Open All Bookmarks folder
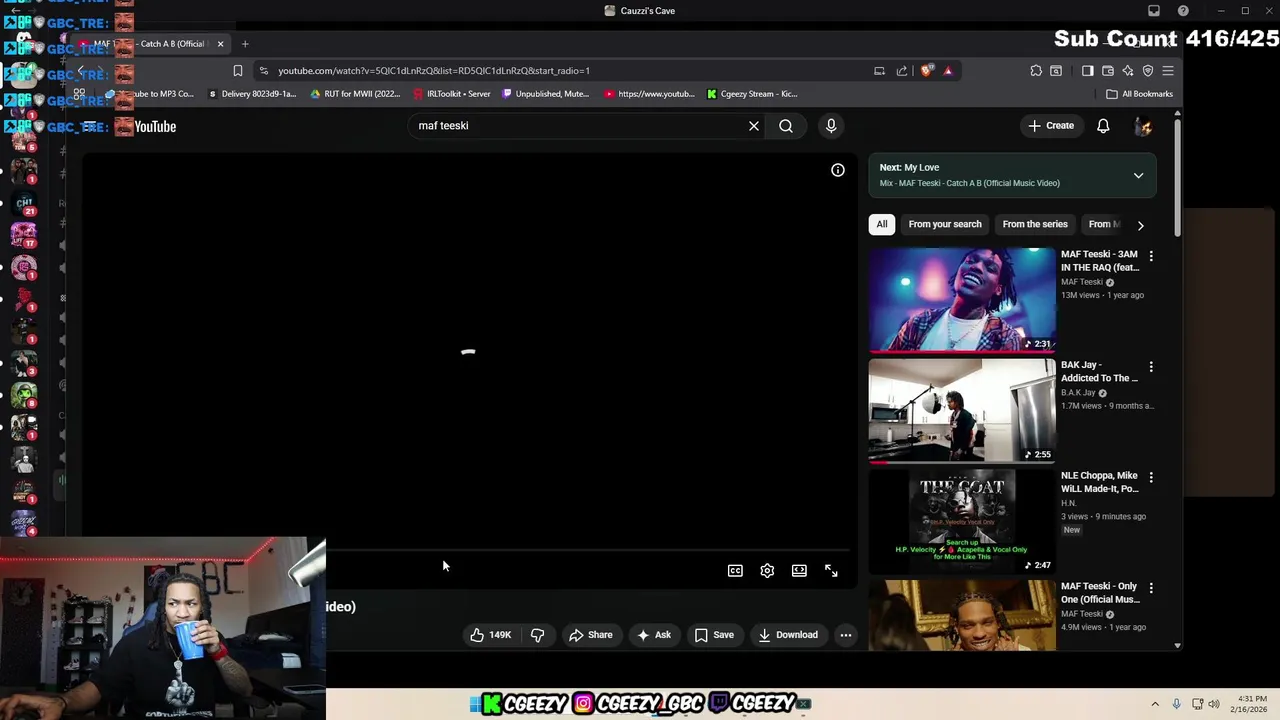1280x720 pixels. (1140, 94)
